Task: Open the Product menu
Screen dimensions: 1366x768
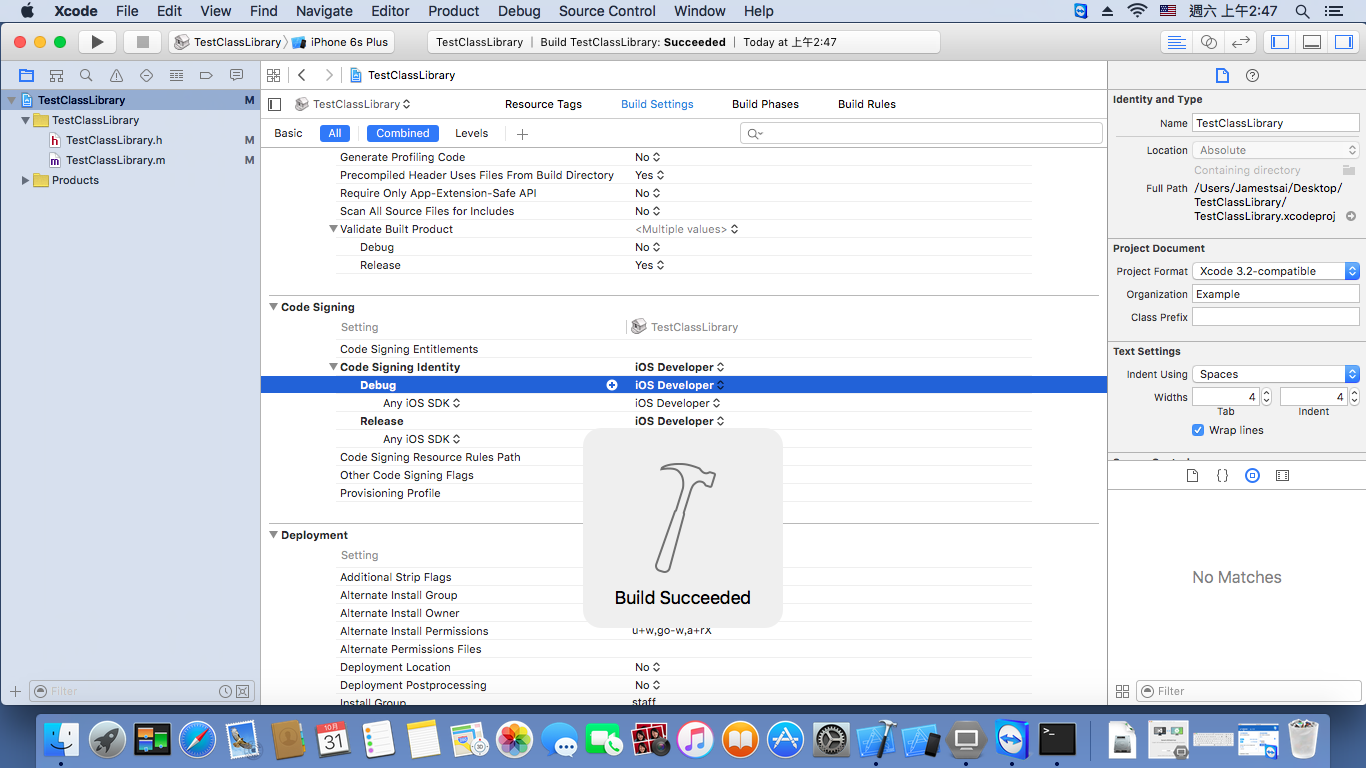Action: [454, 11]
